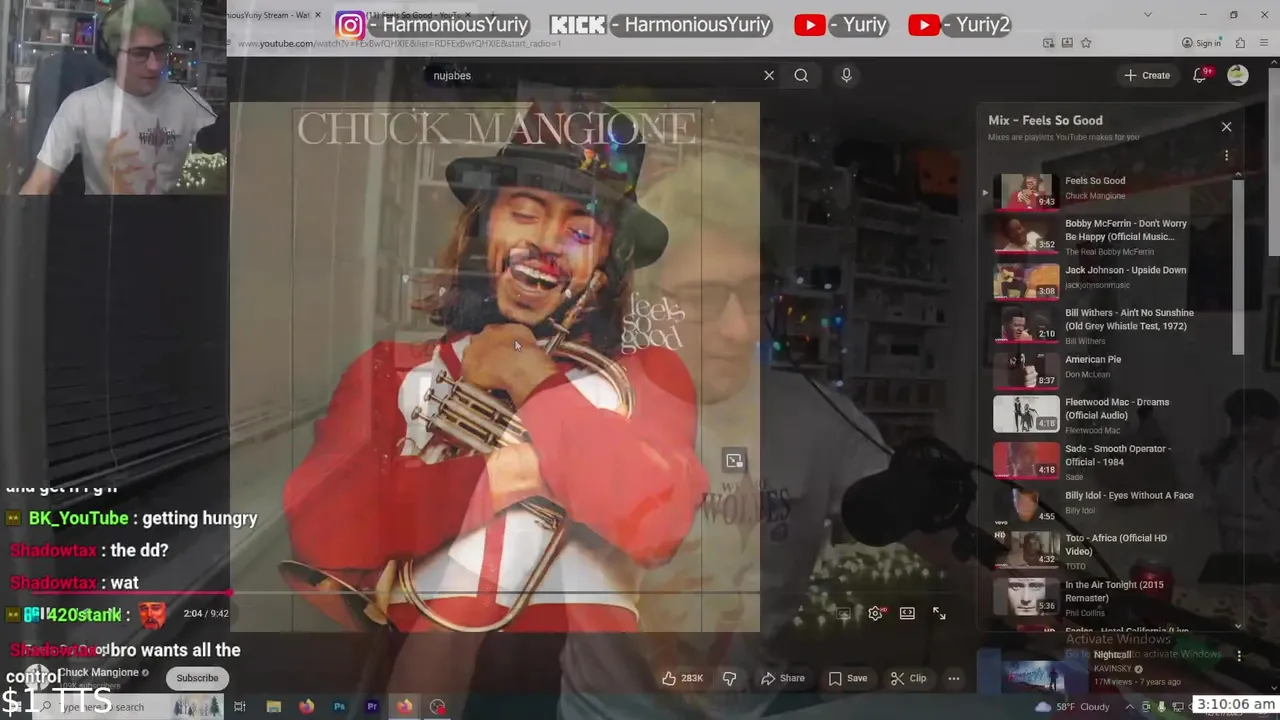Like the video with thumbs up
The image size is (1280, 720).
(682, 678)
